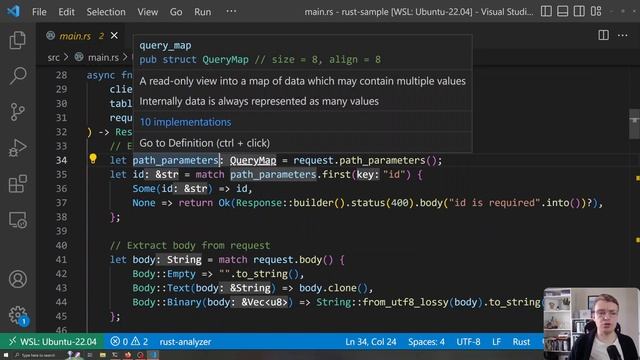
Task: Click rust-analyzer status bar item
Action: 185,342
